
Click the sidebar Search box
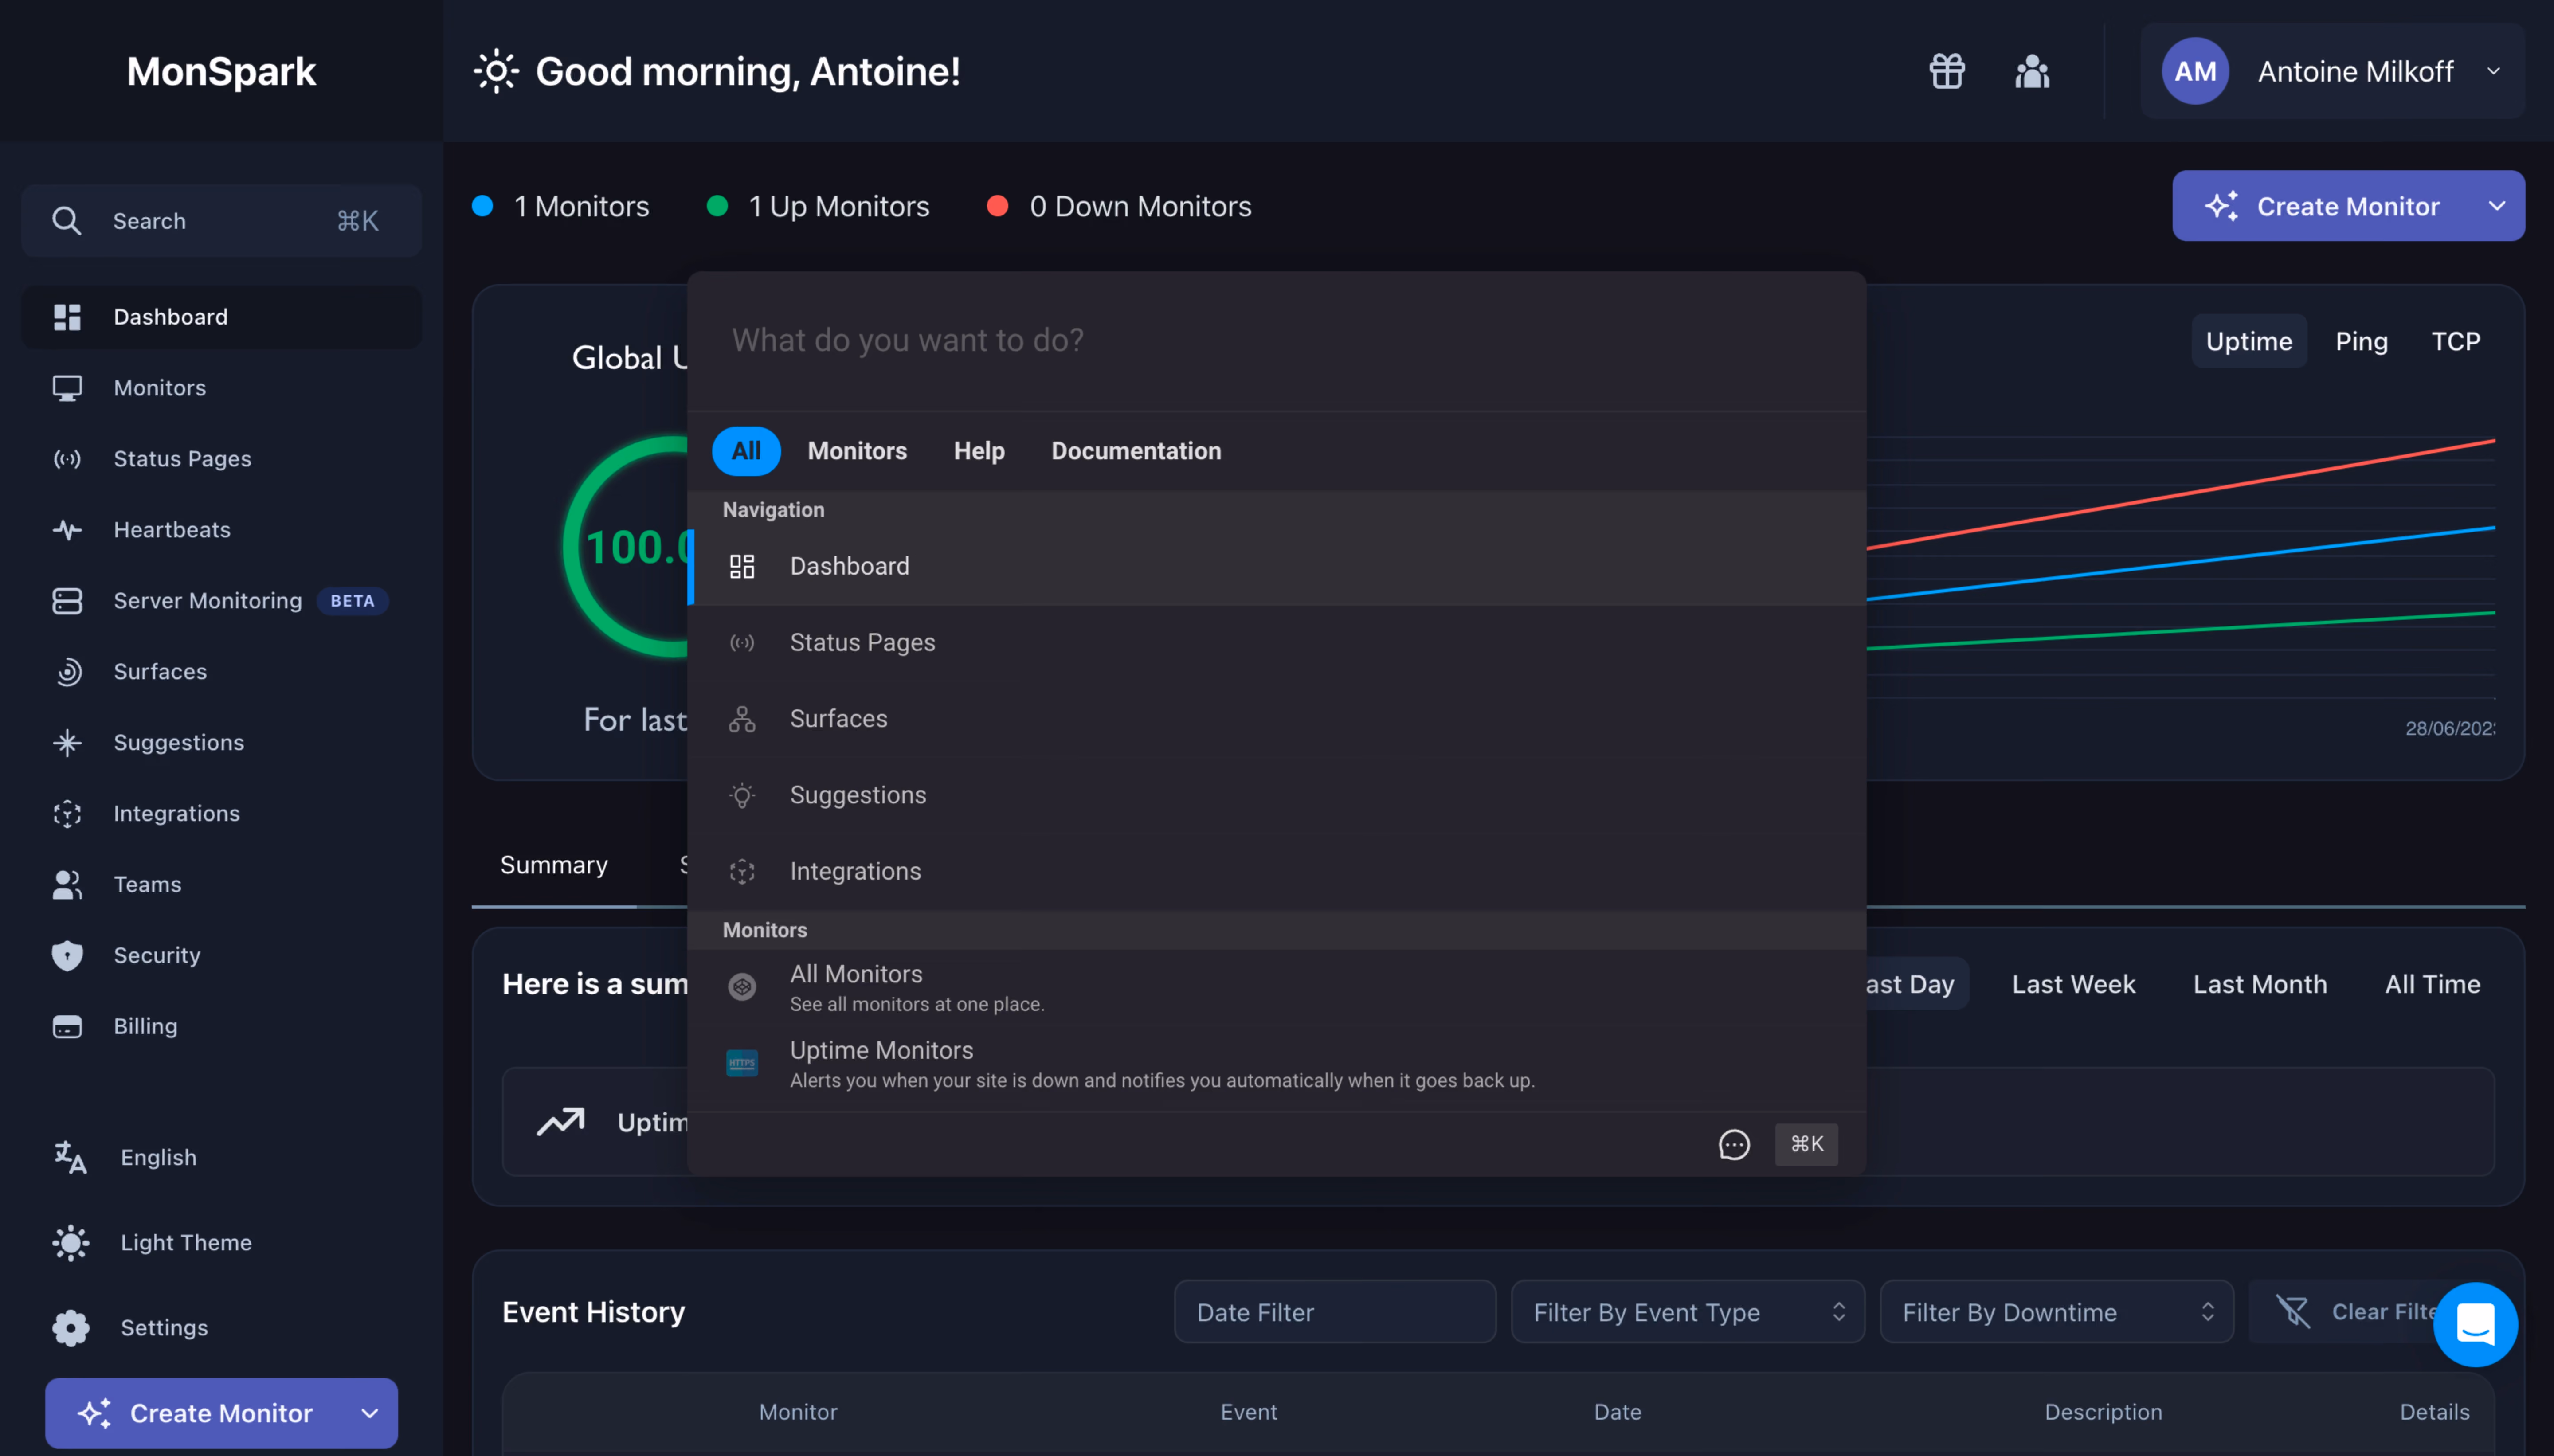[221, 221]
